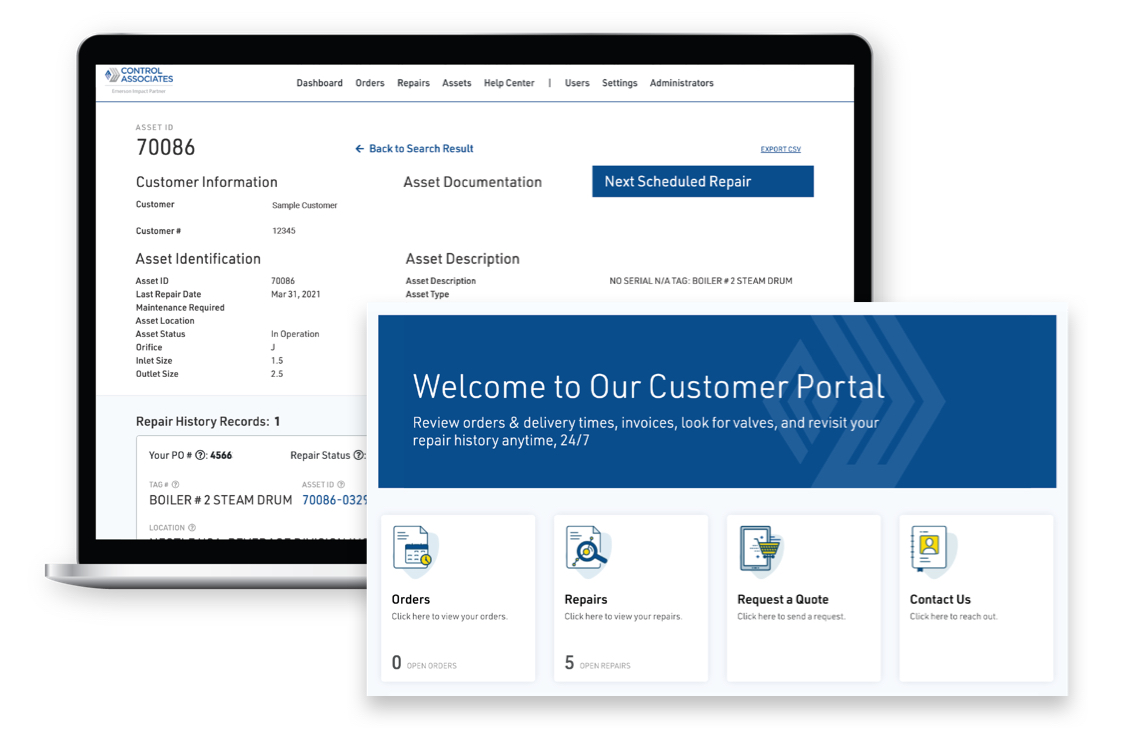
Task: Select the Asset Documentation heading
Action: click(472, 182)
